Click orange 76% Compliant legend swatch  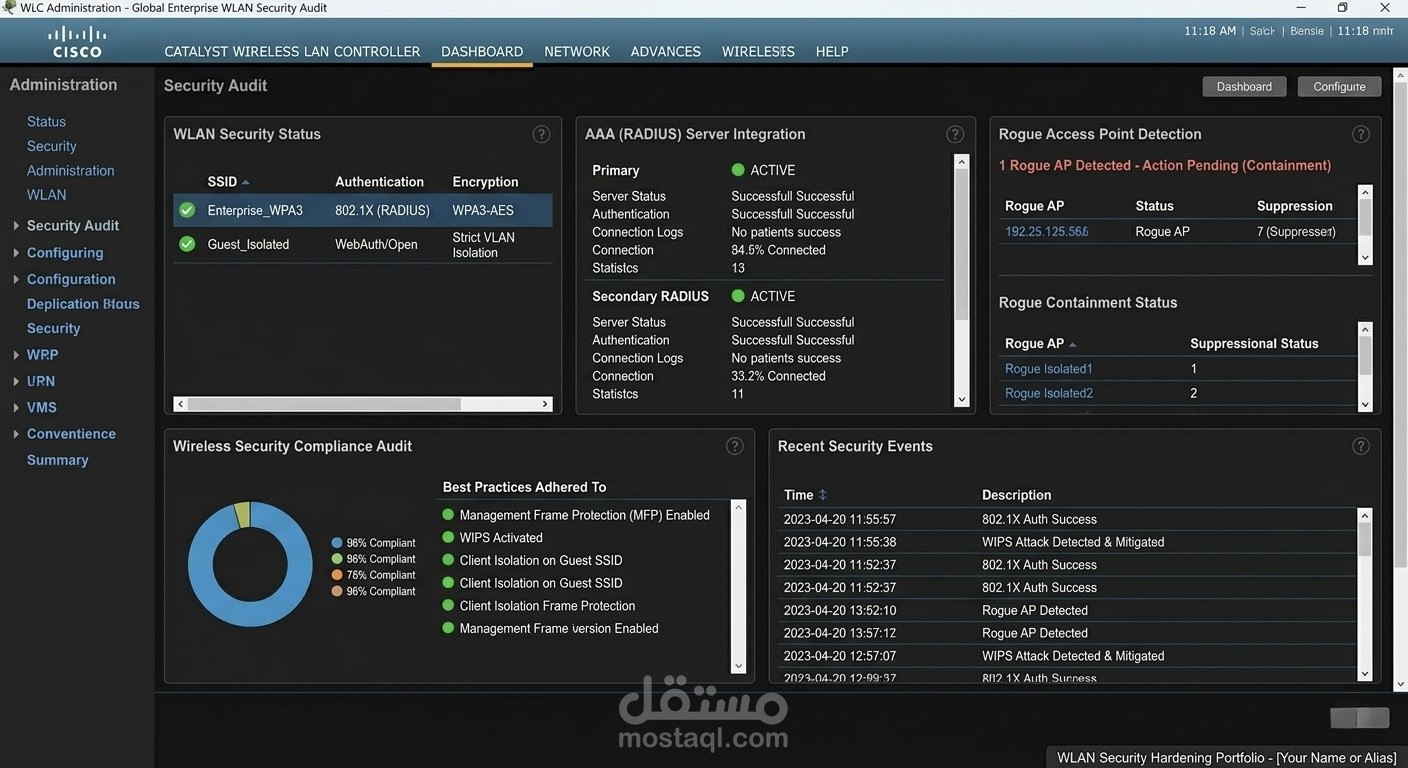click(337, 575)
